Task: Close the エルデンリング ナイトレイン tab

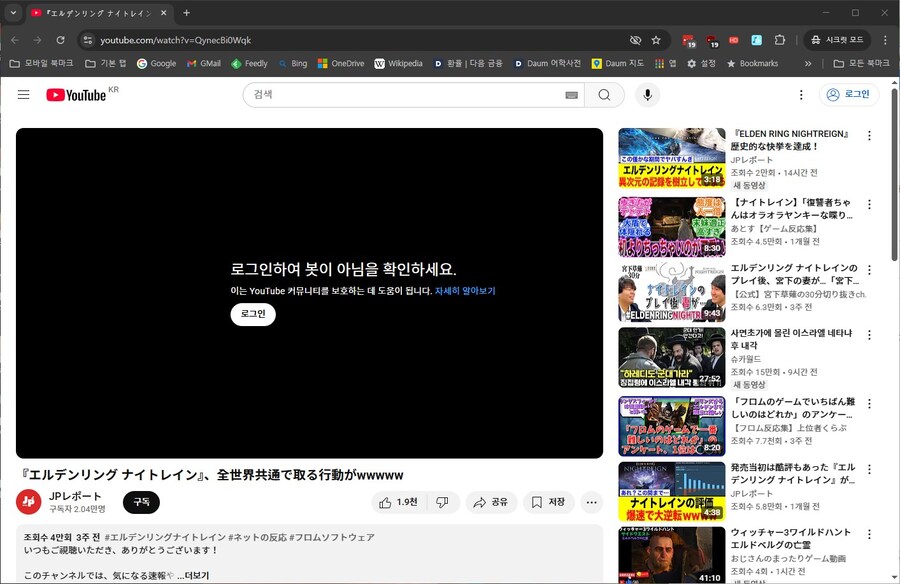Action: point(164,13)
